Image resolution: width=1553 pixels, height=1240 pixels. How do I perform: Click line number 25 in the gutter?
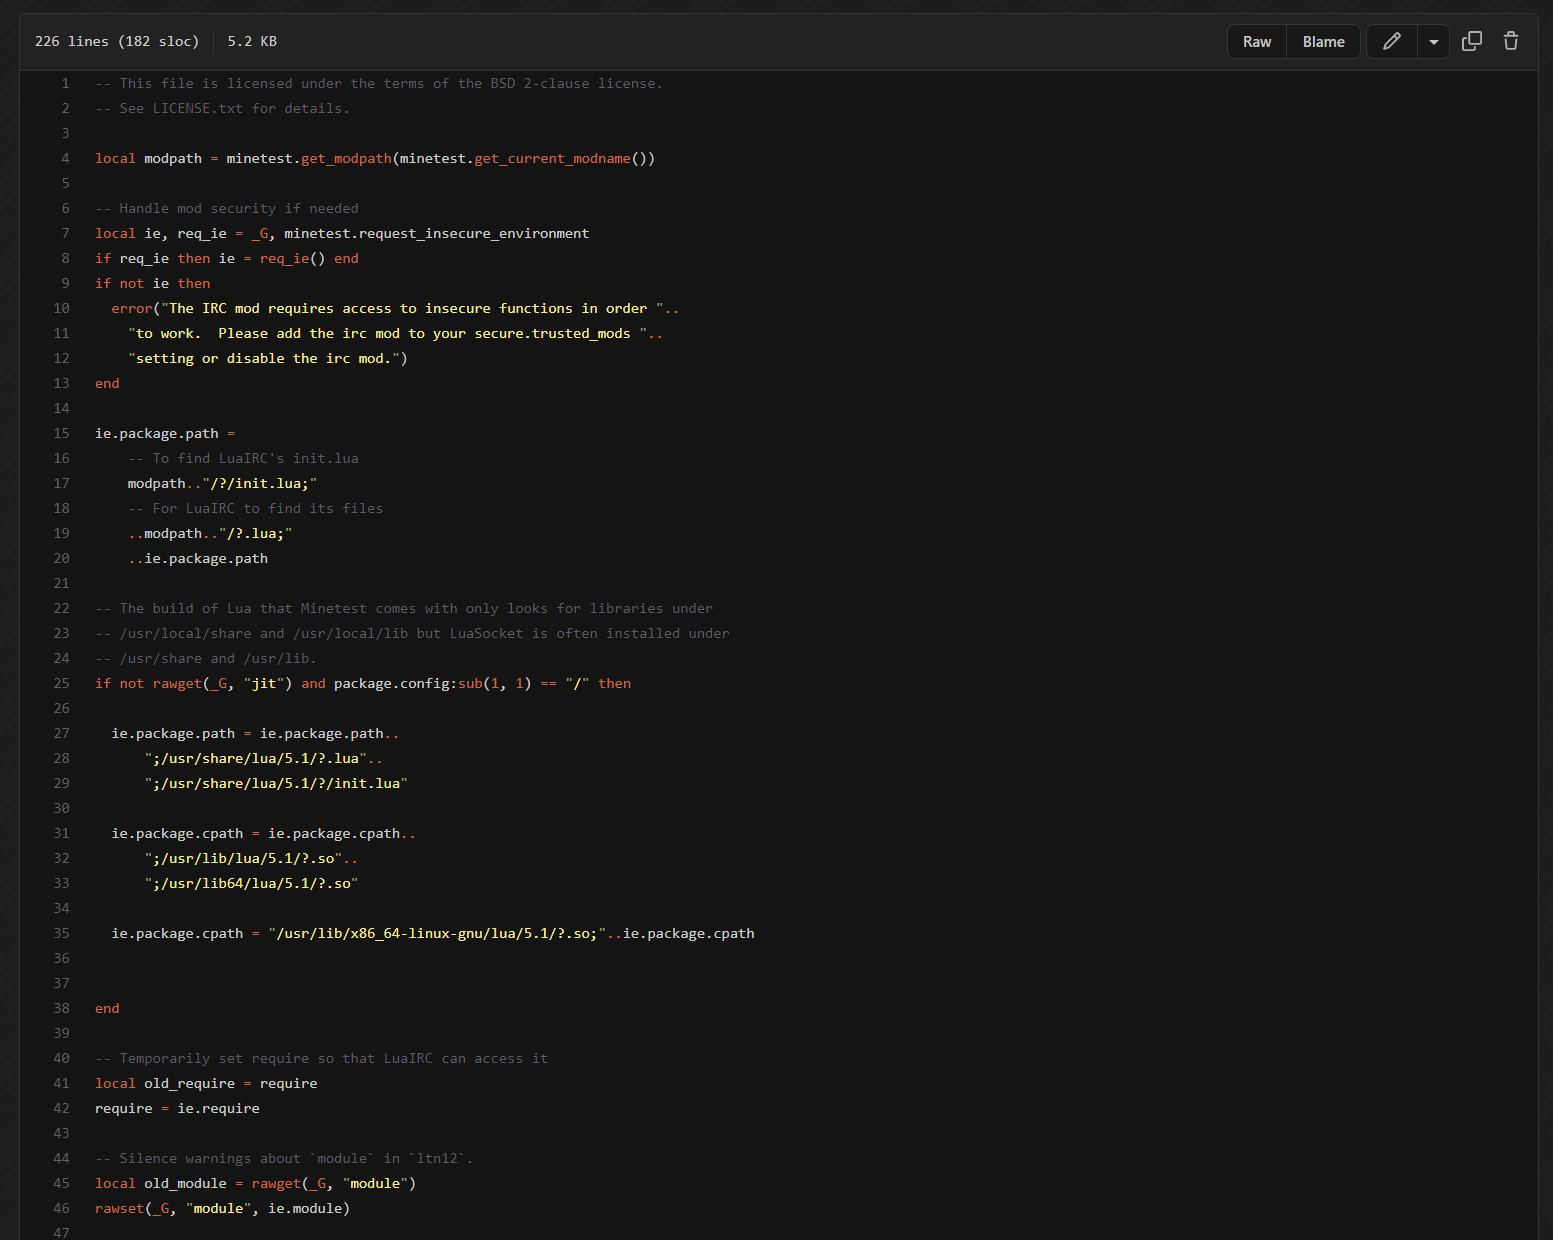pos(62,684)
